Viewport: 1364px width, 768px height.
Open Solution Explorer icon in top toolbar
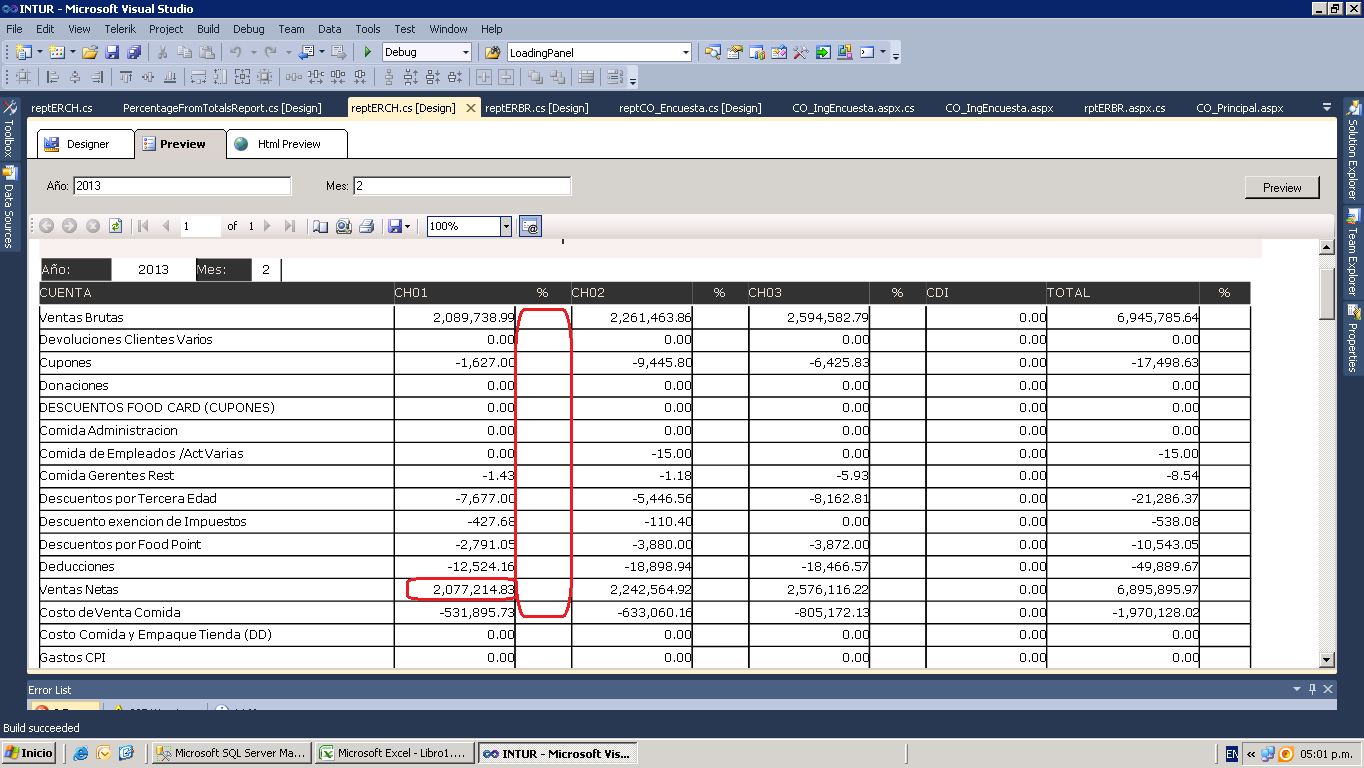712,52
